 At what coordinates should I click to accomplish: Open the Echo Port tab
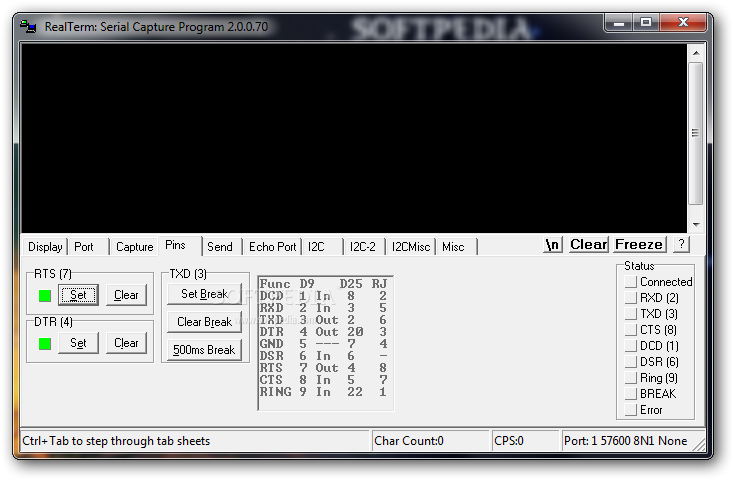click(x=272, y=247)
